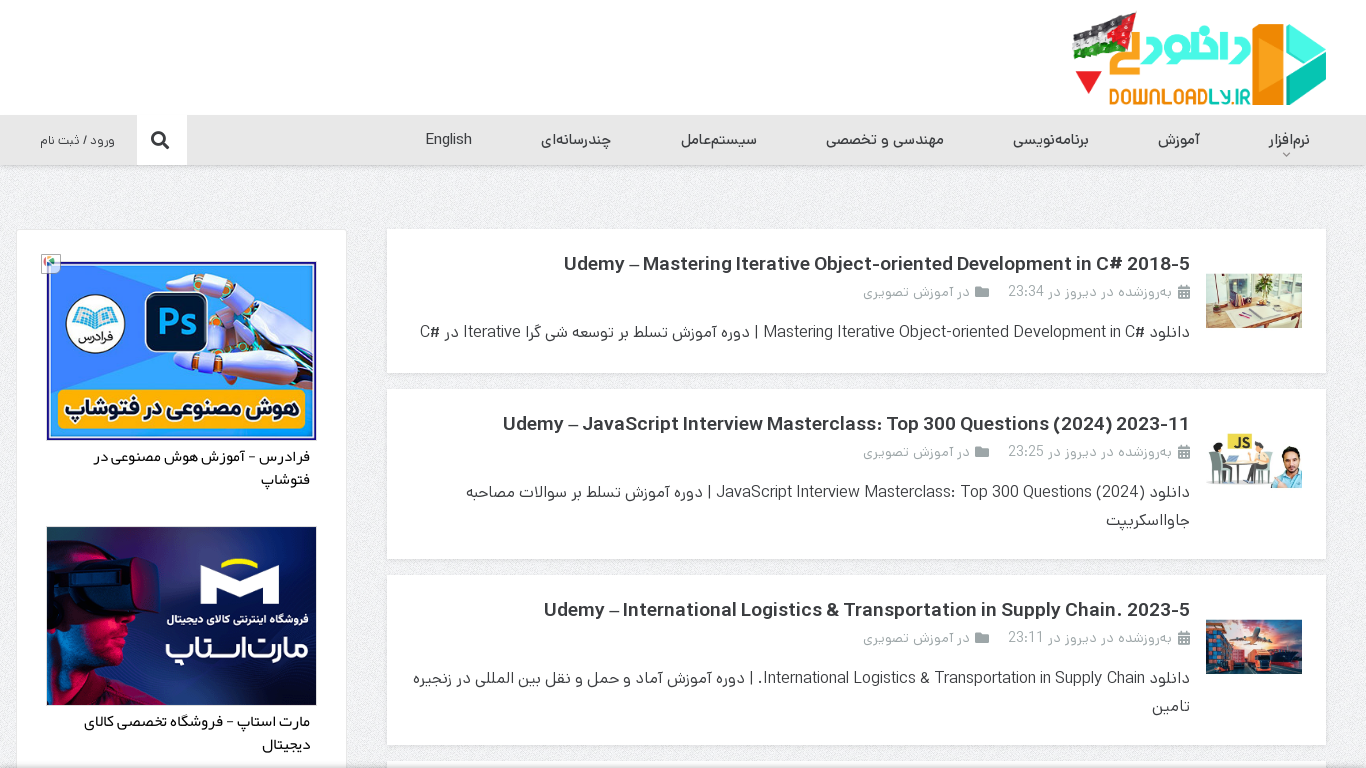
Task: Click ورود / ثبت نام login link
Action: pos(78,140)
